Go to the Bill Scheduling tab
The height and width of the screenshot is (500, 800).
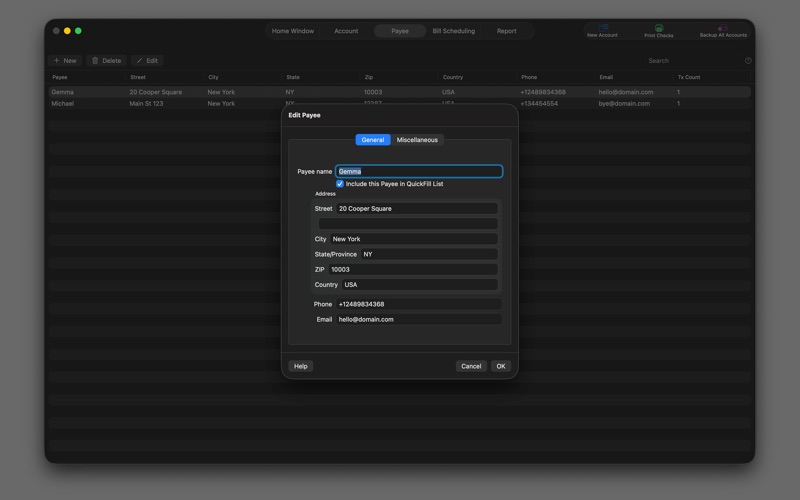[x=454, y=31]
